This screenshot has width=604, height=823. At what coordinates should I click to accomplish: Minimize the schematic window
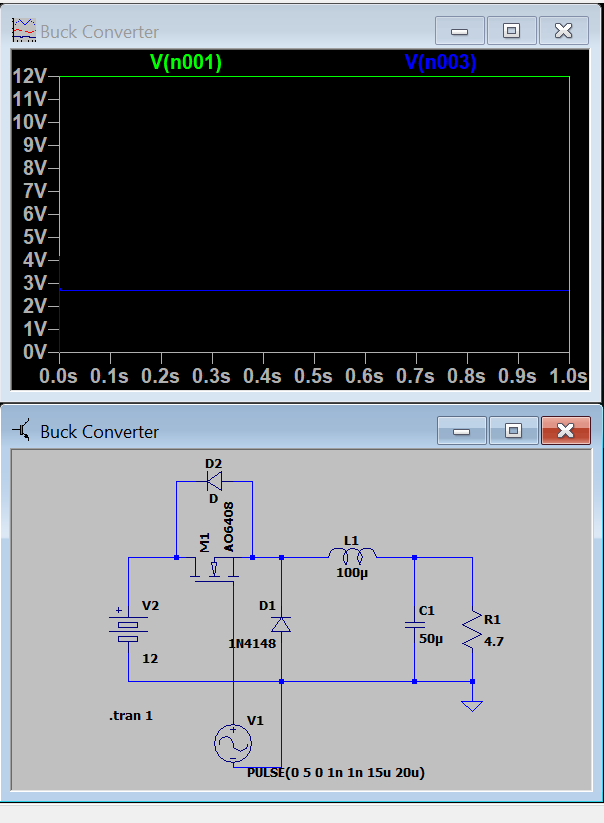pos(461,430)
